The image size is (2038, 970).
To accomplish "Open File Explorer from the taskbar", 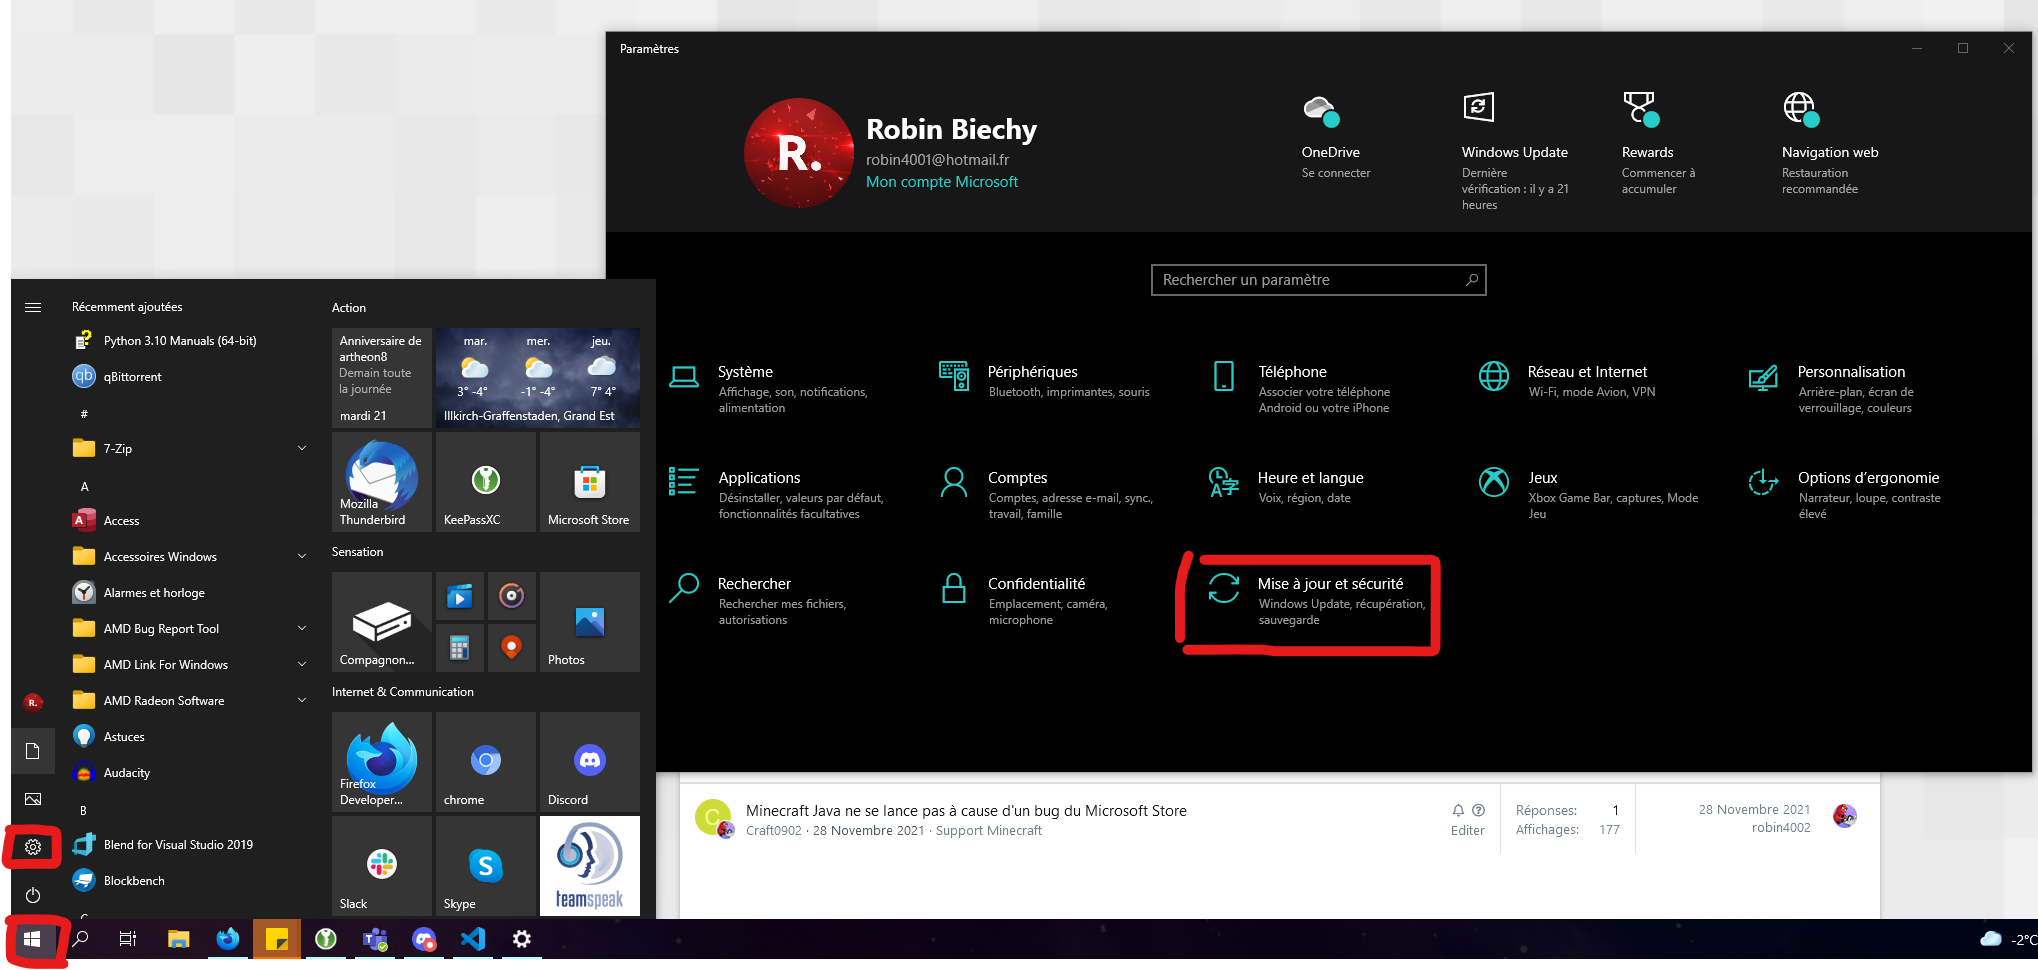I will tap(178, 939).
